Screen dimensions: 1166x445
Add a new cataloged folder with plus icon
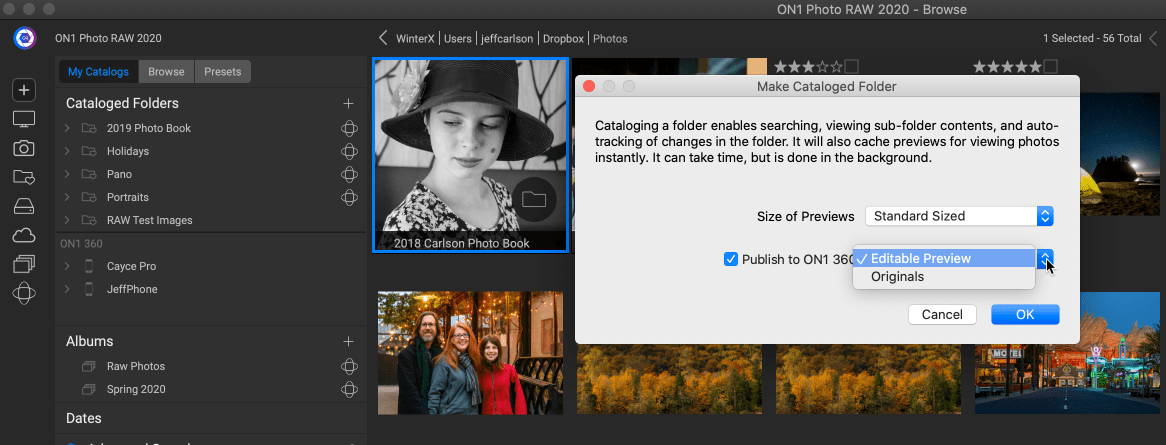348,103
